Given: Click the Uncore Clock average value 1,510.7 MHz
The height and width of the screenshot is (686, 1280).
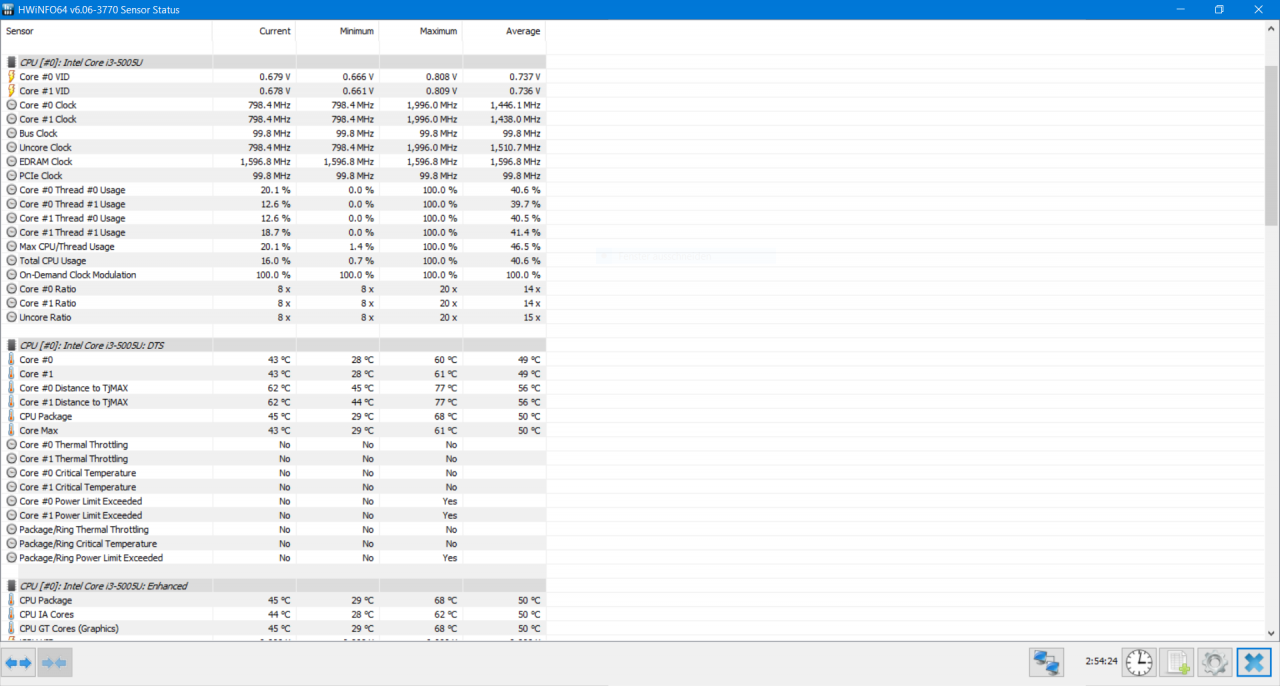Looking at the screenshot, I should point(516,147).
